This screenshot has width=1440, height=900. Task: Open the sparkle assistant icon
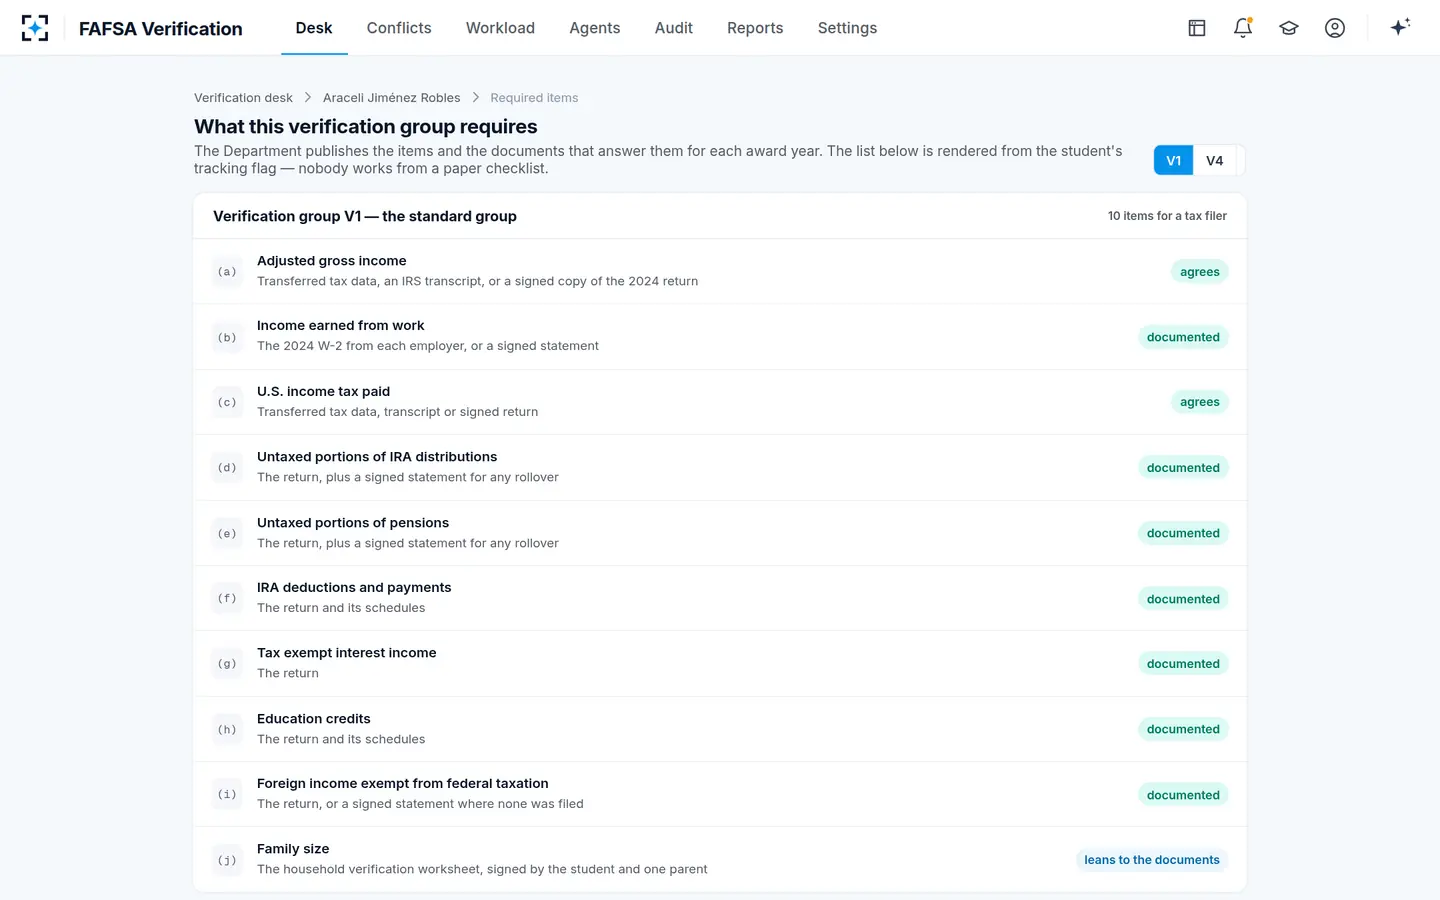(x=1400, y=27)
